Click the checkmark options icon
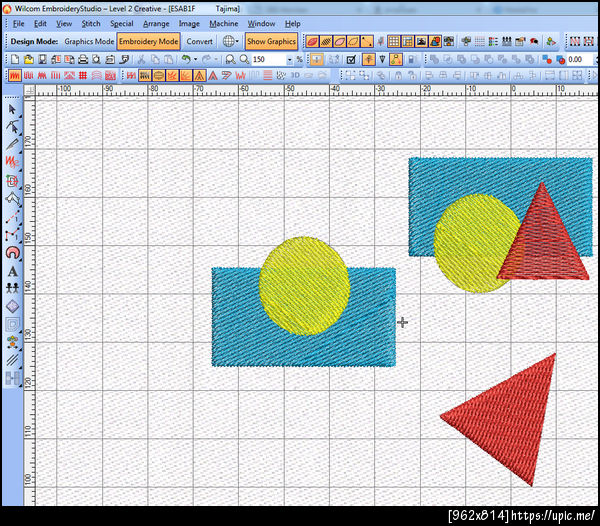 pyautogui.click(x=351, y=59)
